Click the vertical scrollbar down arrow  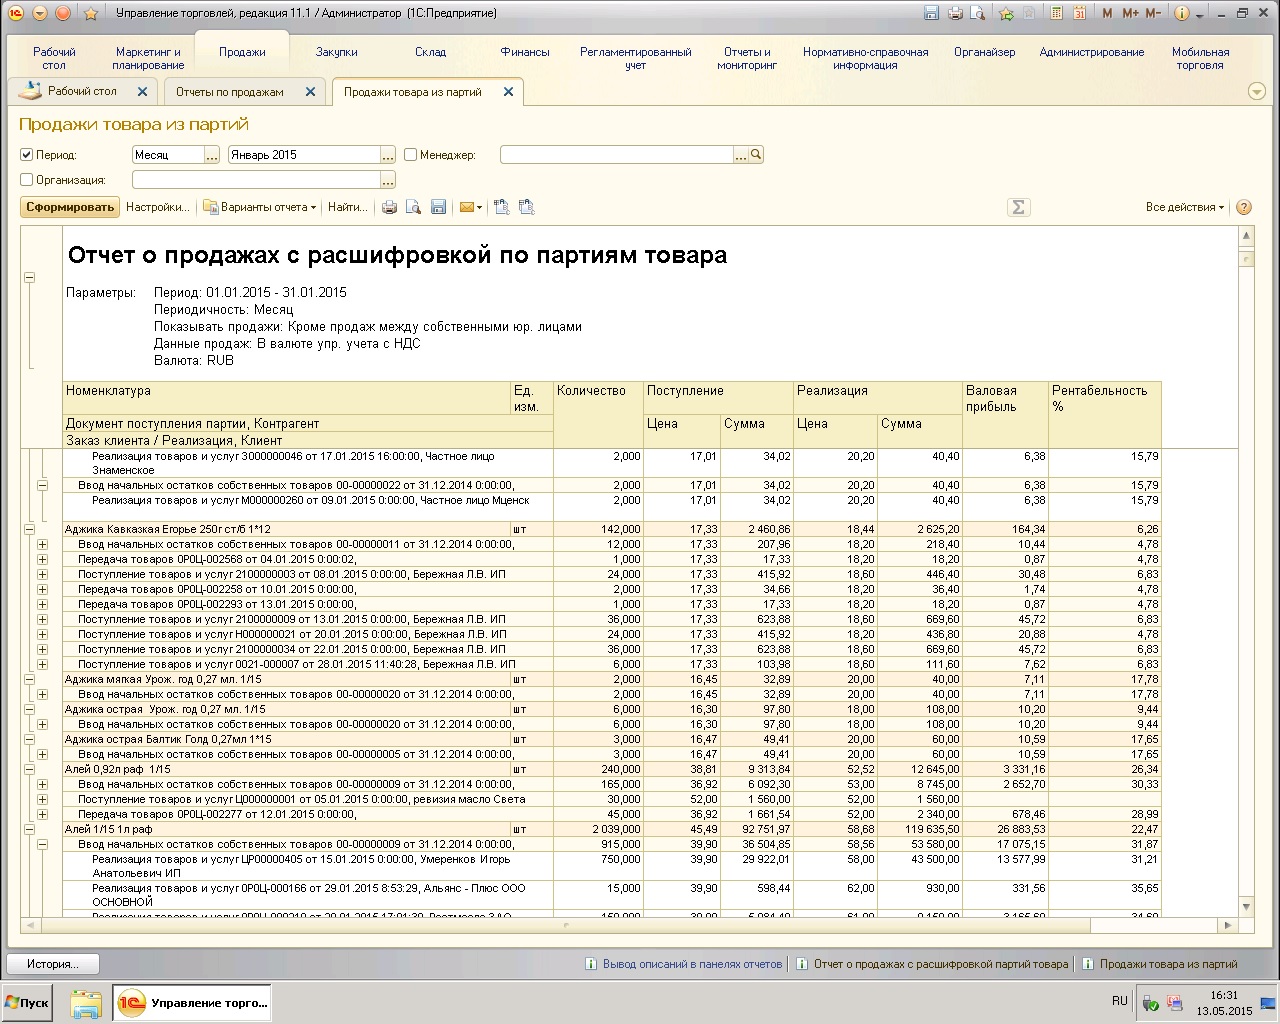pos(1246,907)
